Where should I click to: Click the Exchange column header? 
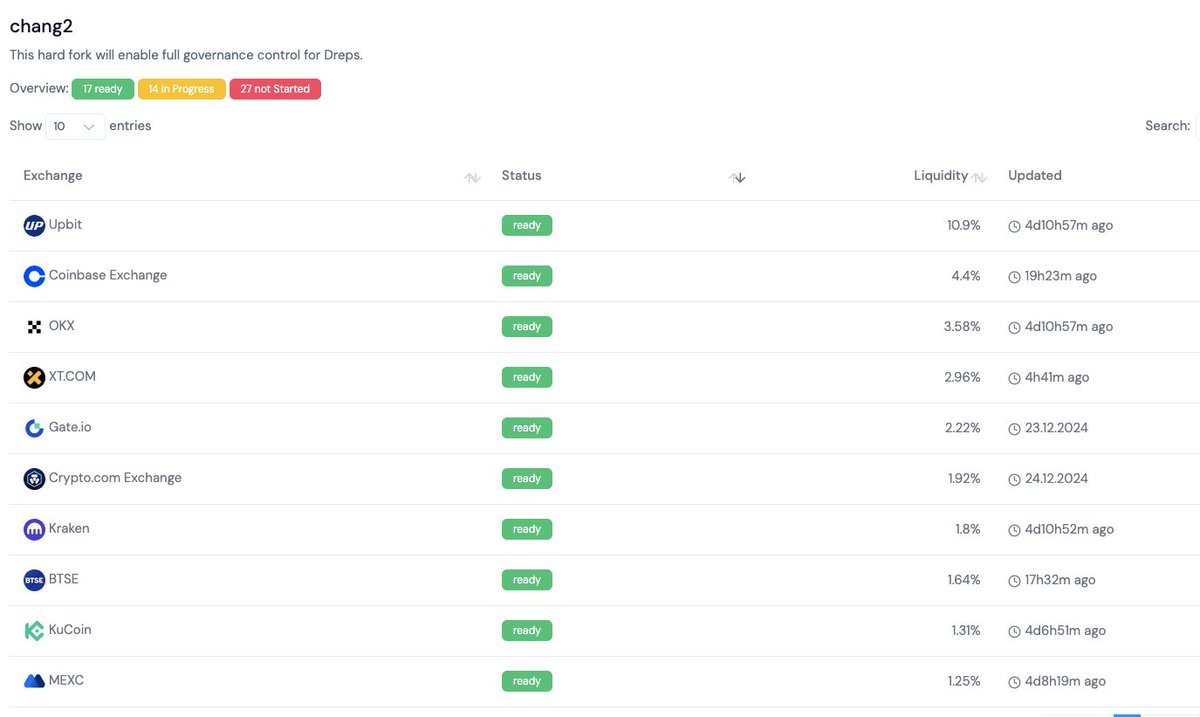tap(53, 176)
